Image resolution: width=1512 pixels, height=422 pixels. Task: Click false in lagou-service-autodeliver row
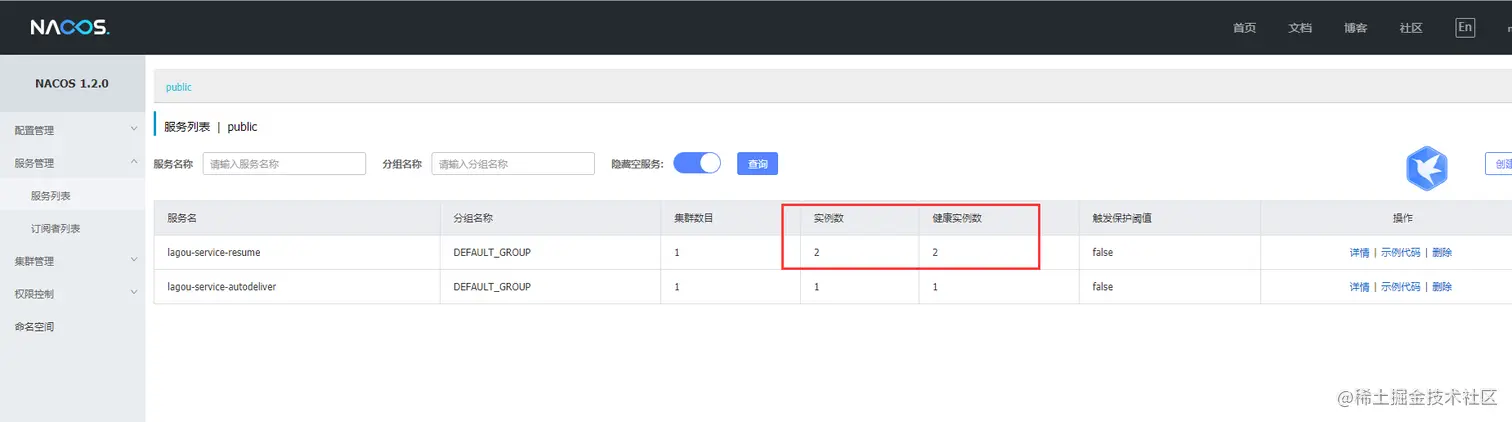tap(1102, 287)
